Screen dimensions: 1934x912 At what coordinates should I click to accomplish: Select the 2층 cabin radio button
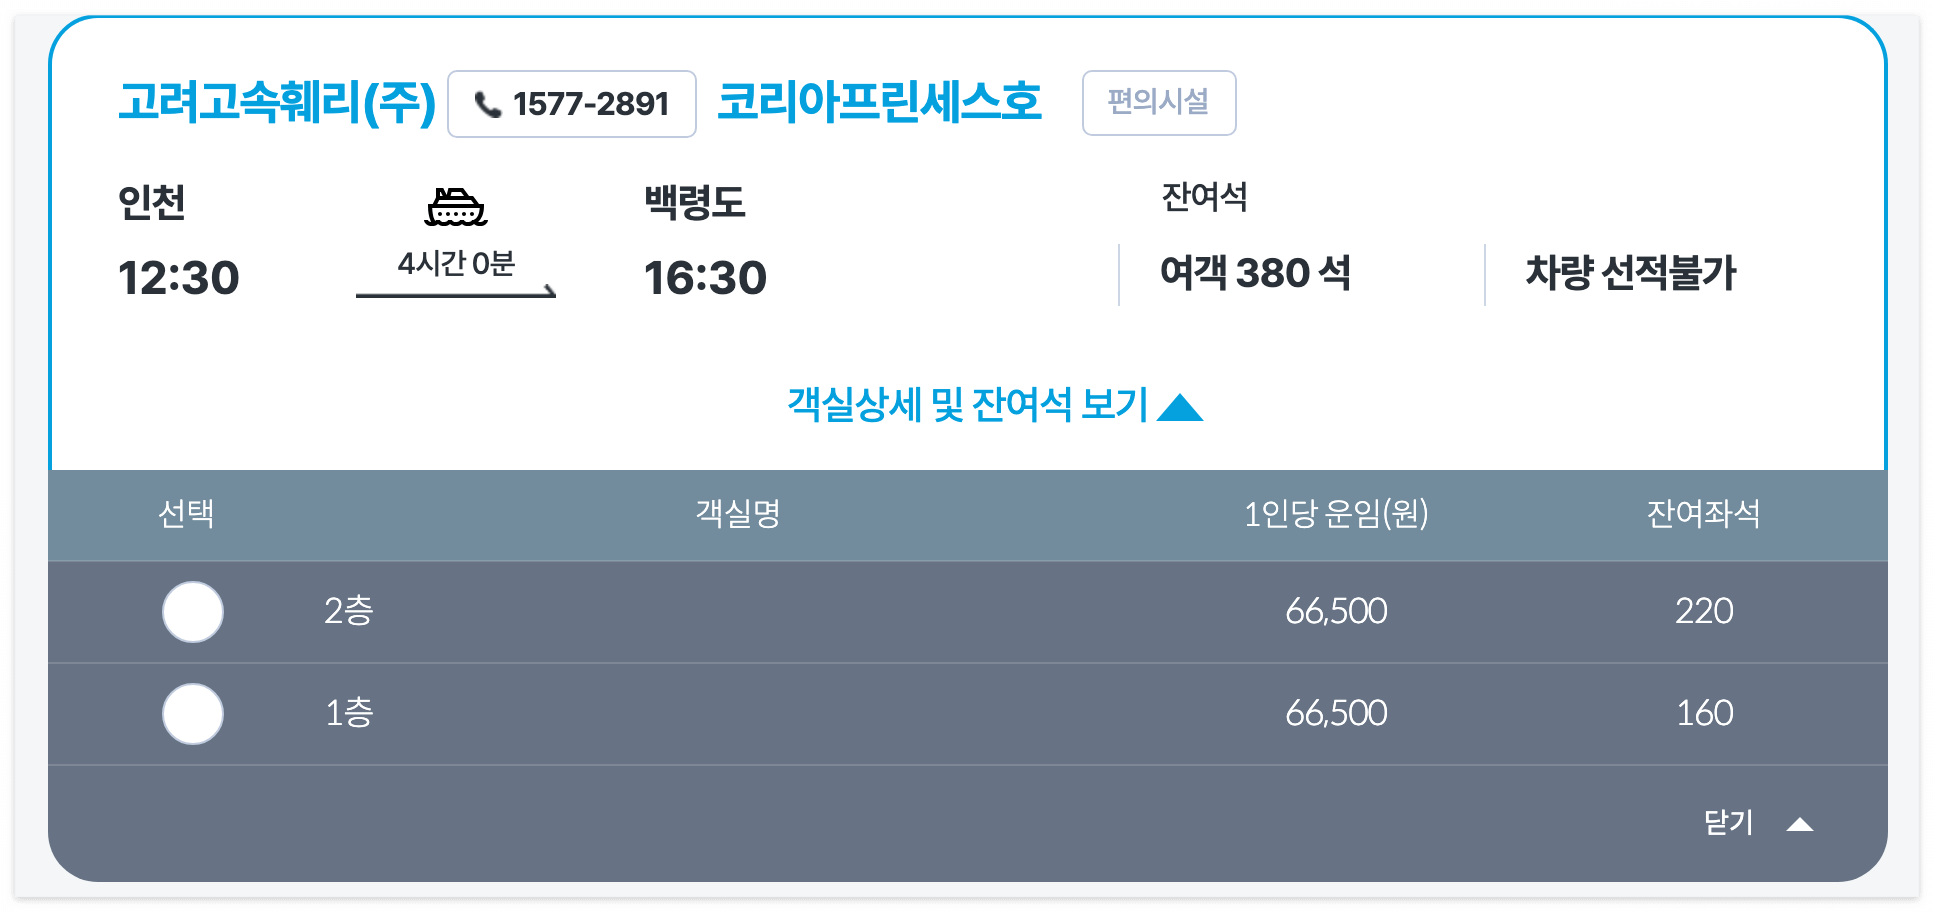192,612
